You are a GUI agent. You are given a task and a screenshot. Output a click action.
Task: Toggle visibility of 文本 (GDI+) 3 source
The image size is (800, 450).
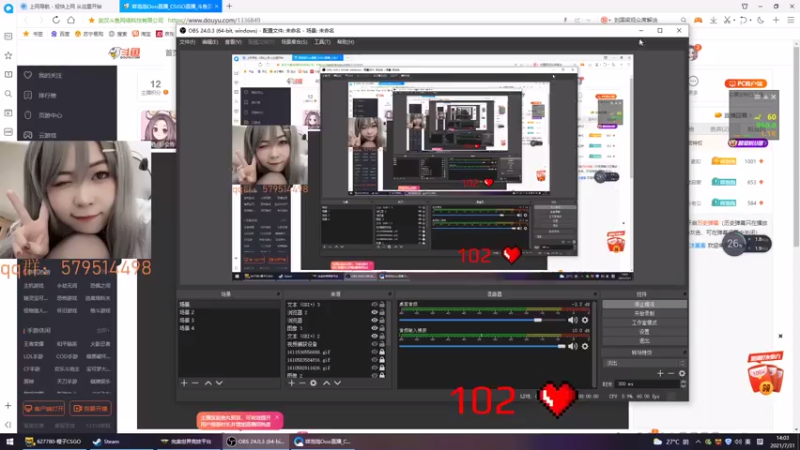pyautogui.click(x=374, y=305)
